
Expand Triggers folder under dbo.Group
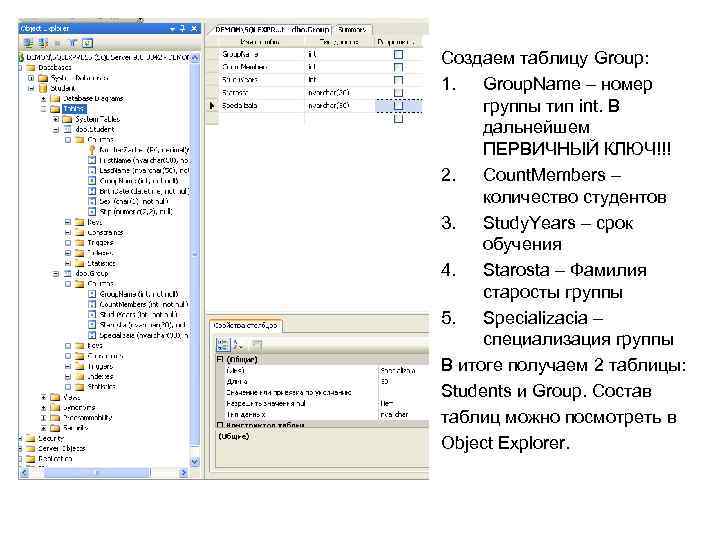68,366
